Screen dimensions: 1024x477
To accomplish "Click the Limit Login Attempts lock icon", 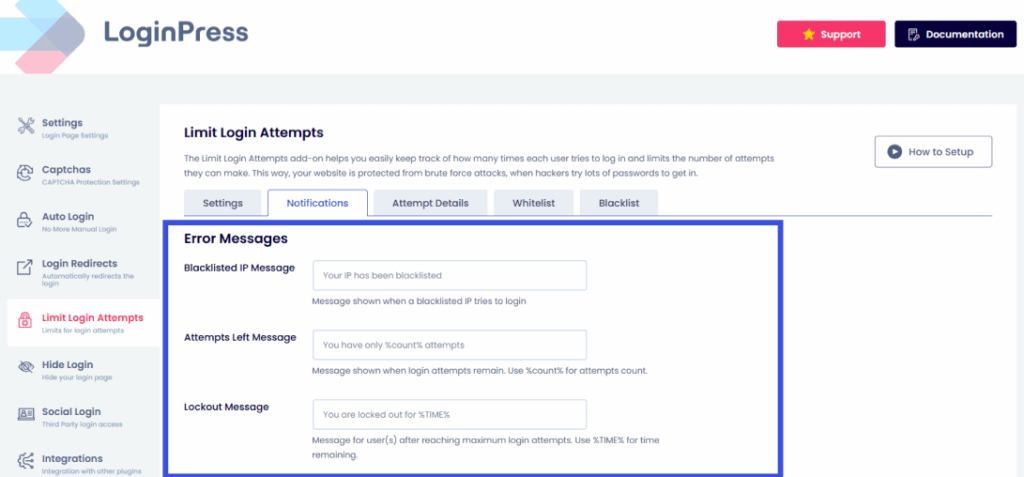I will click(26, 322).
